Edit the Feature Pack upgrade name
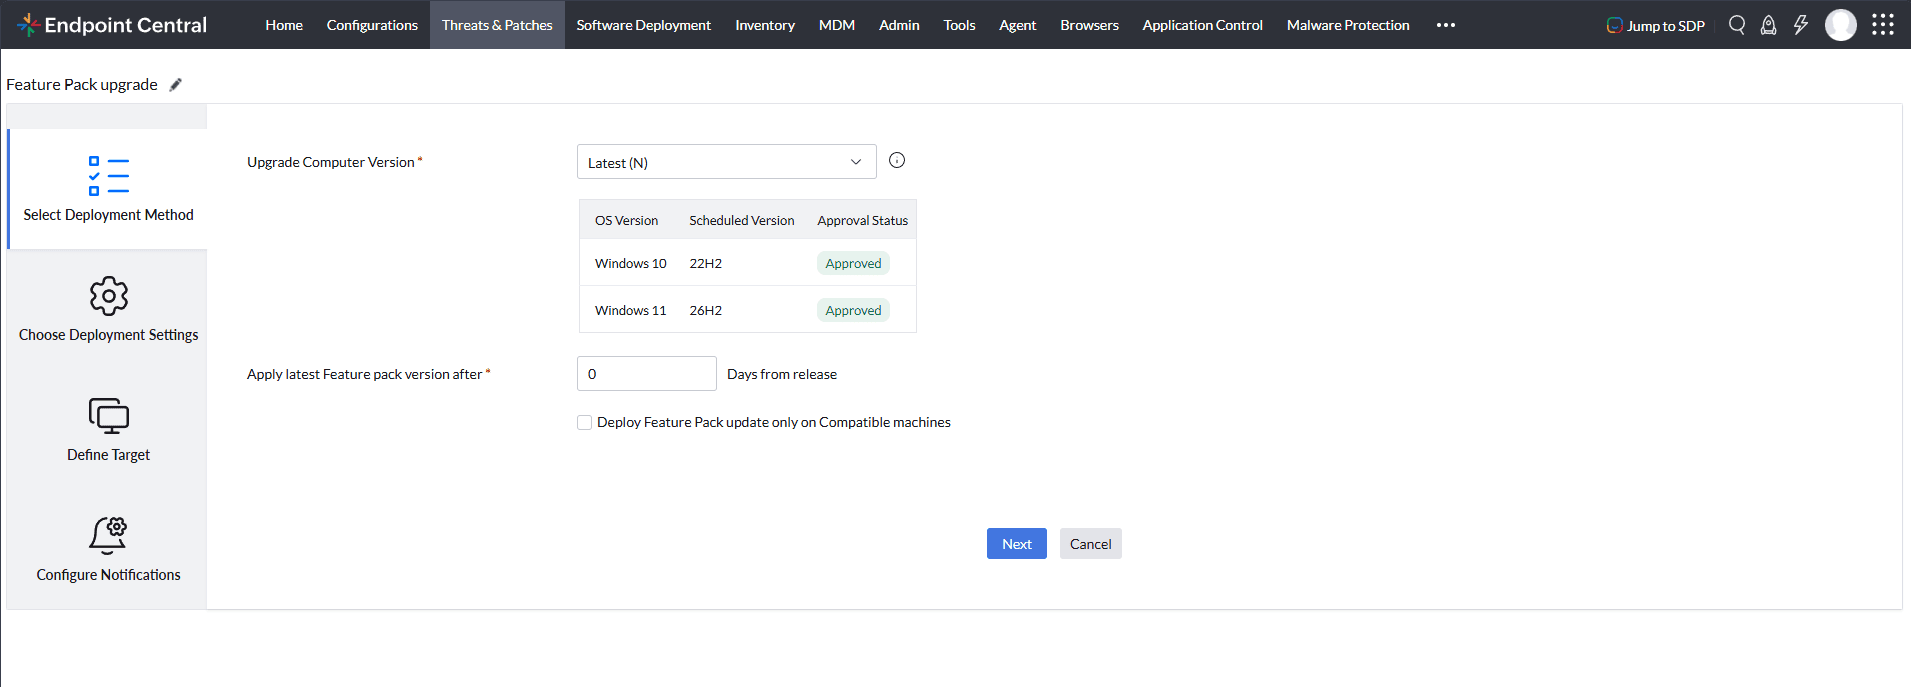 176,85
